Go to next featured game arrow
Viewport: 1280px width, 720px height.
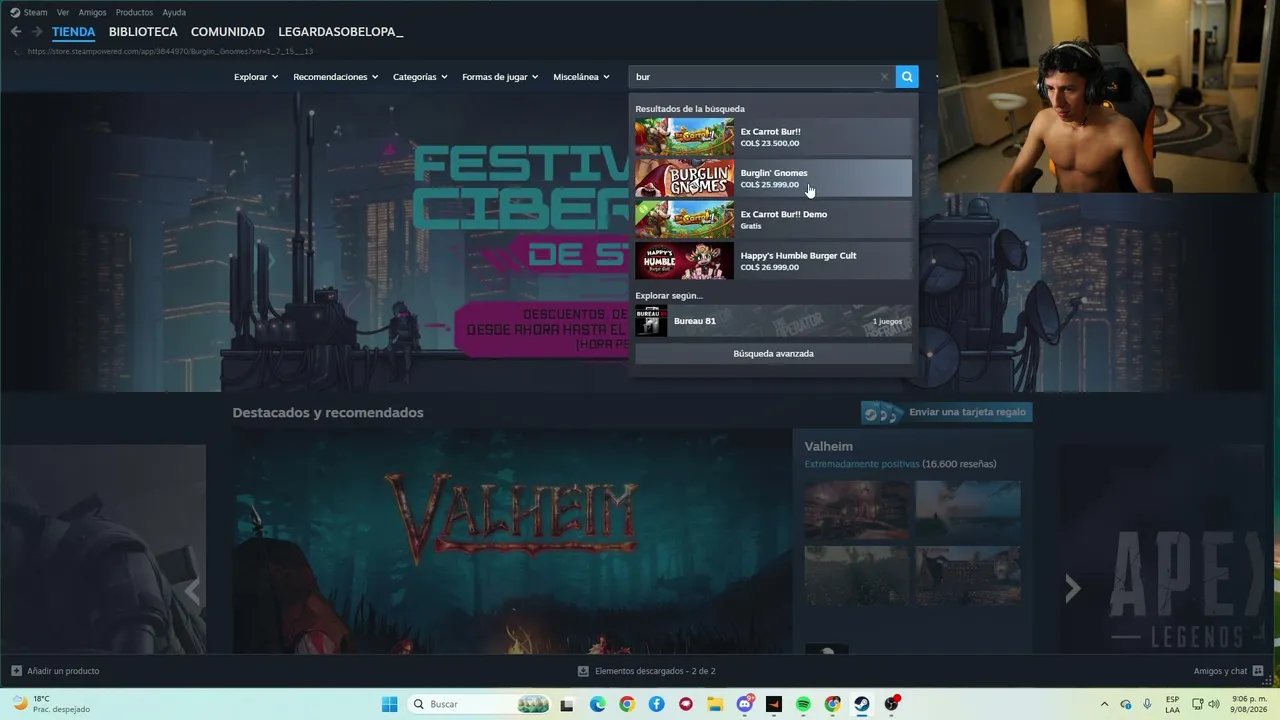[x=1072, y=589]
